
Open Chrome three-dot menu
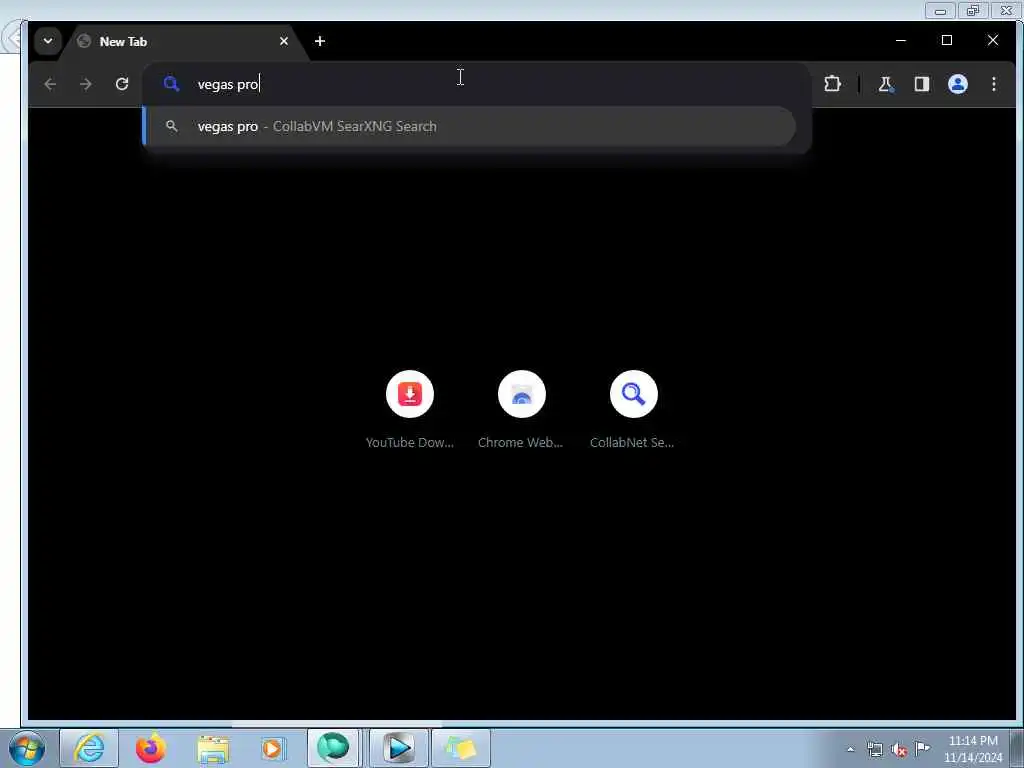(993, 84)
